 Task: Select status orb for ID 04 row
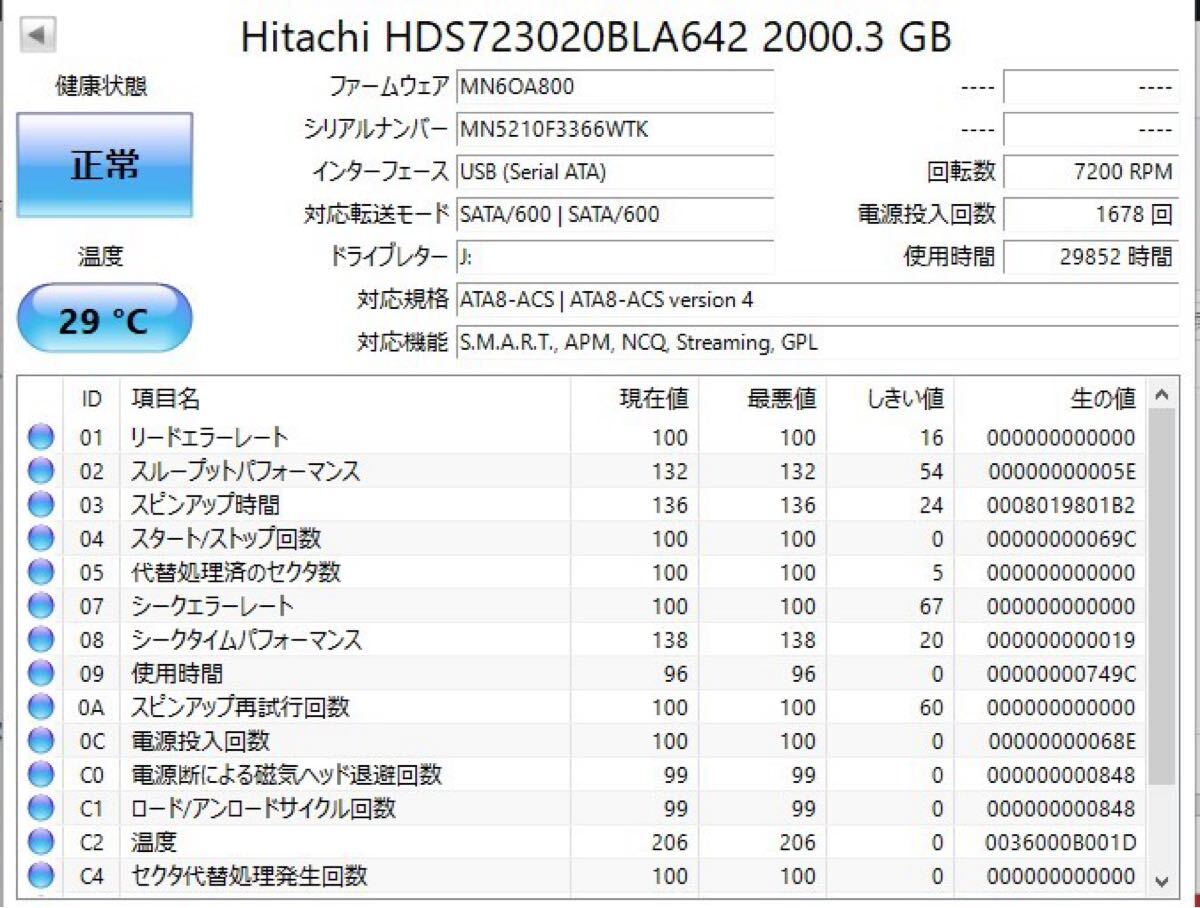tap(41, 539)
